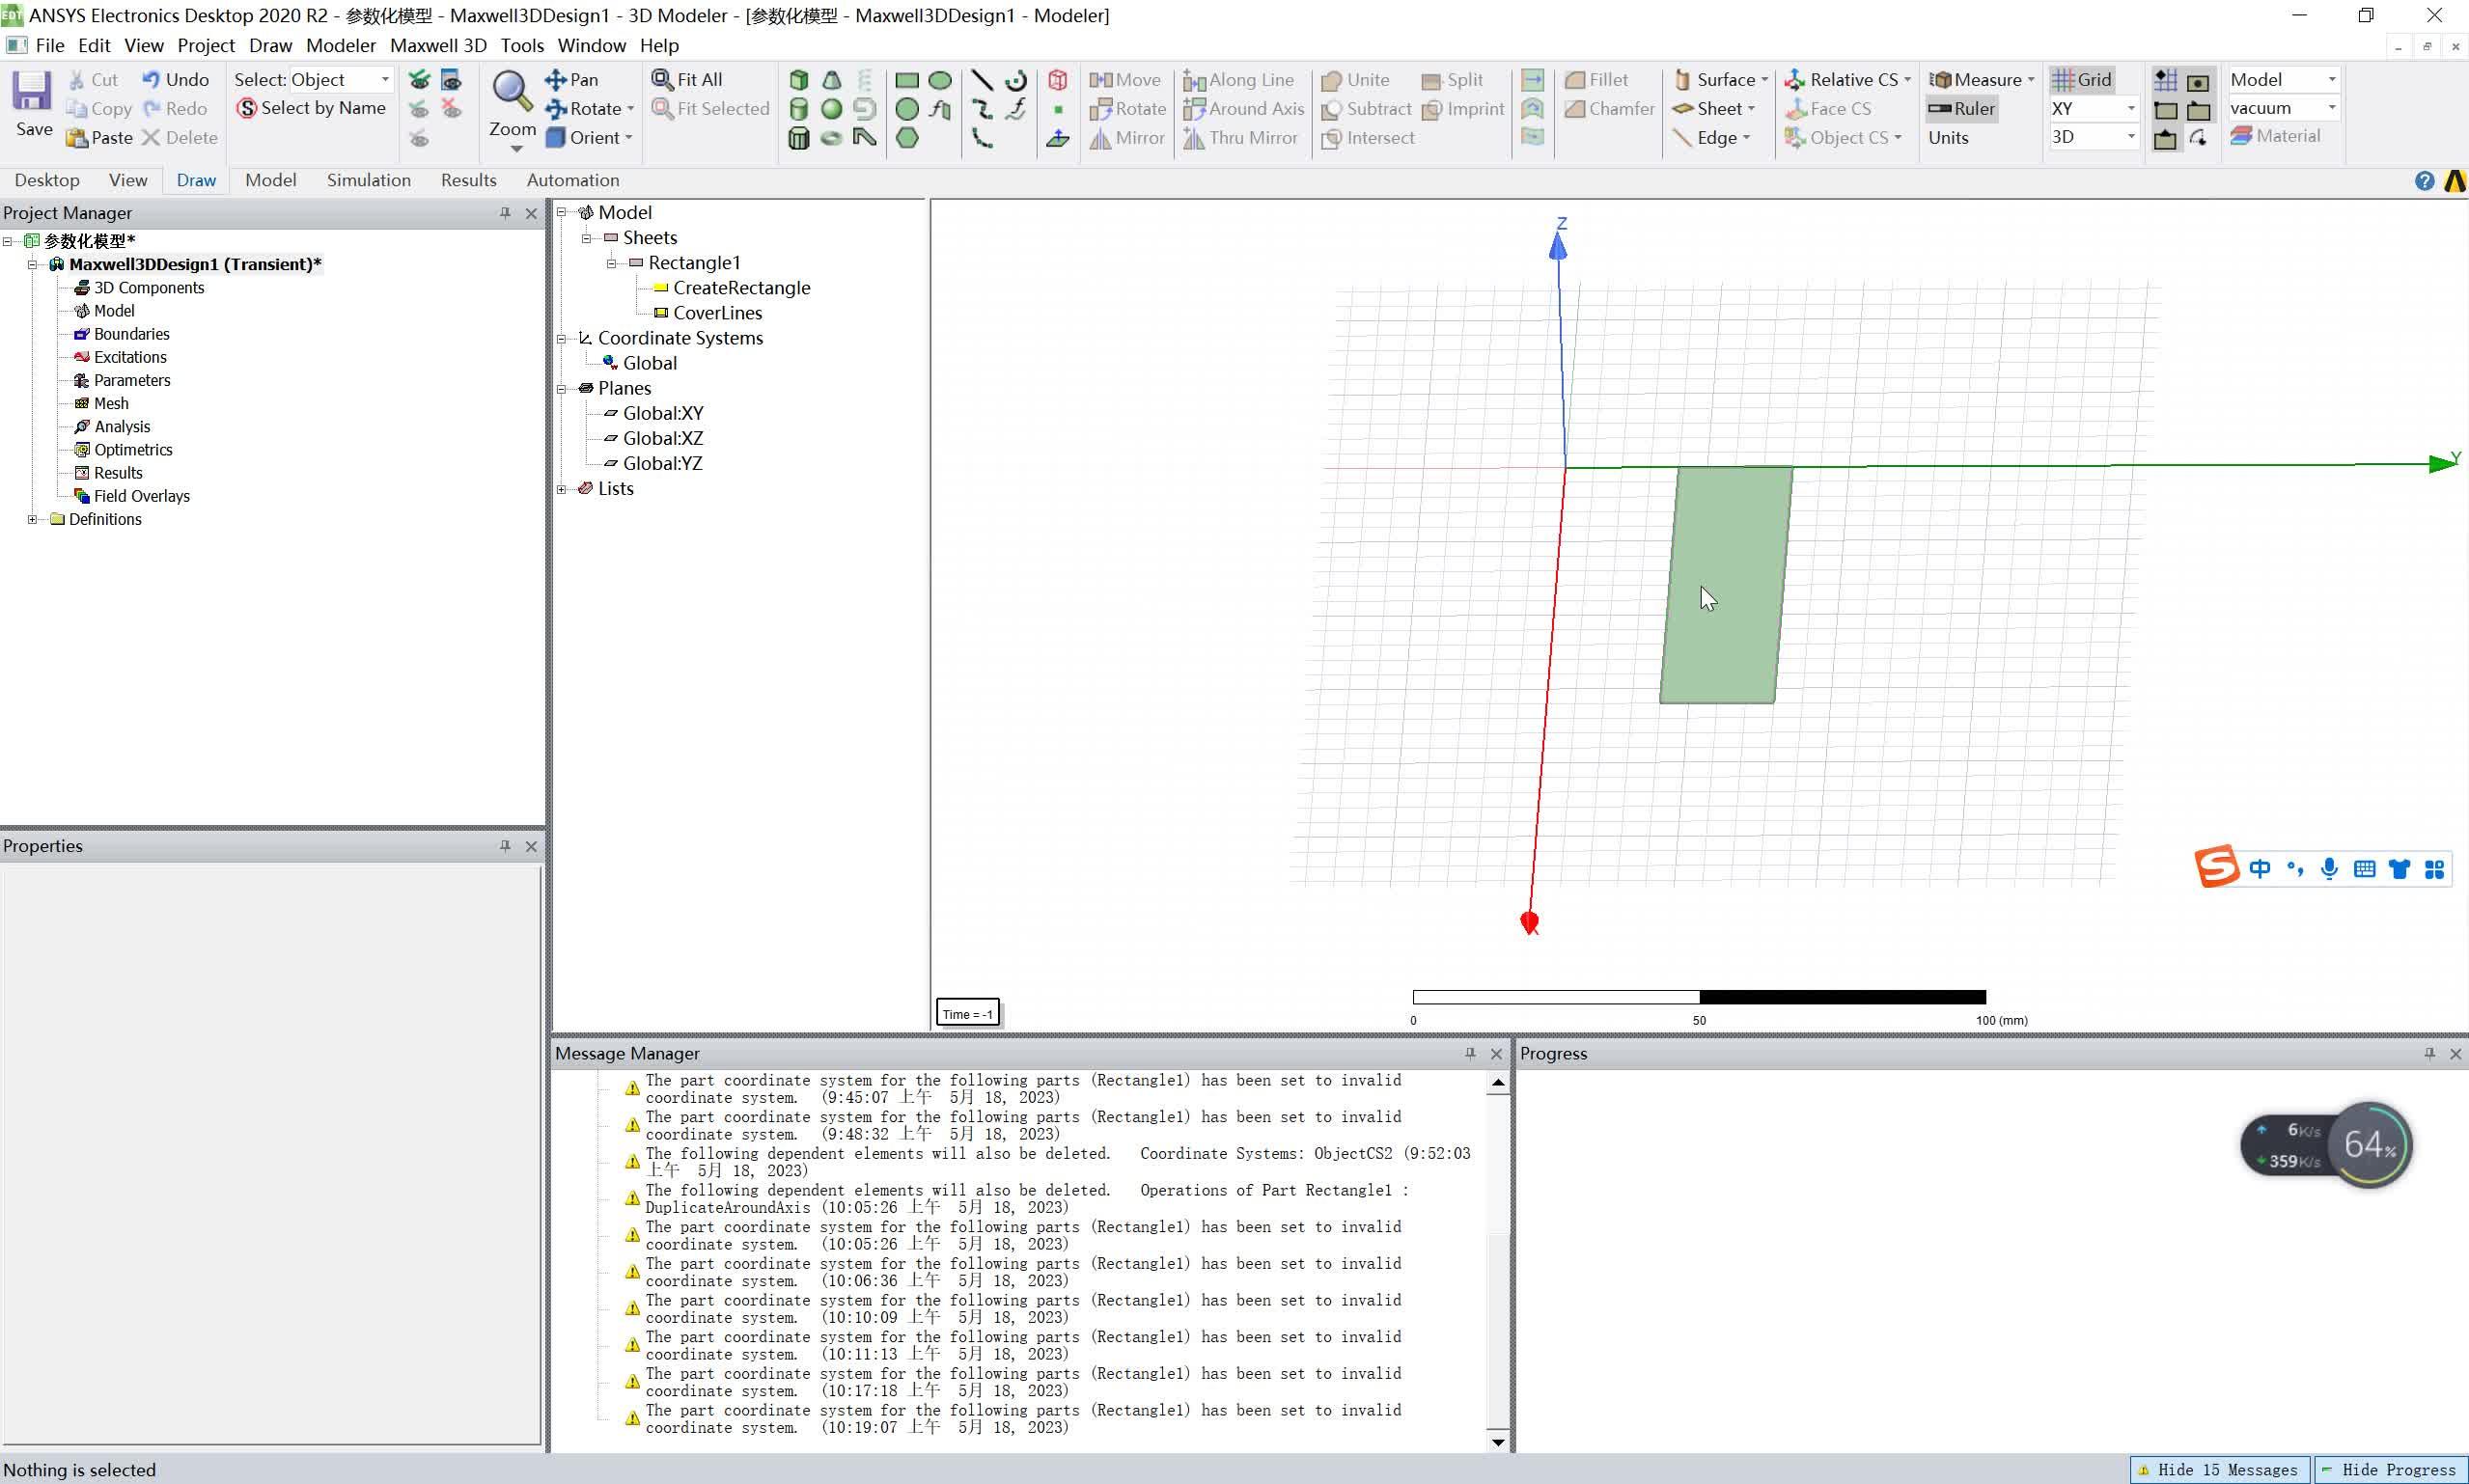Click the Message Manager scrollbar down arrow
The width and height of the screenshot is (2469, 1484).
coord(1497,1441)
